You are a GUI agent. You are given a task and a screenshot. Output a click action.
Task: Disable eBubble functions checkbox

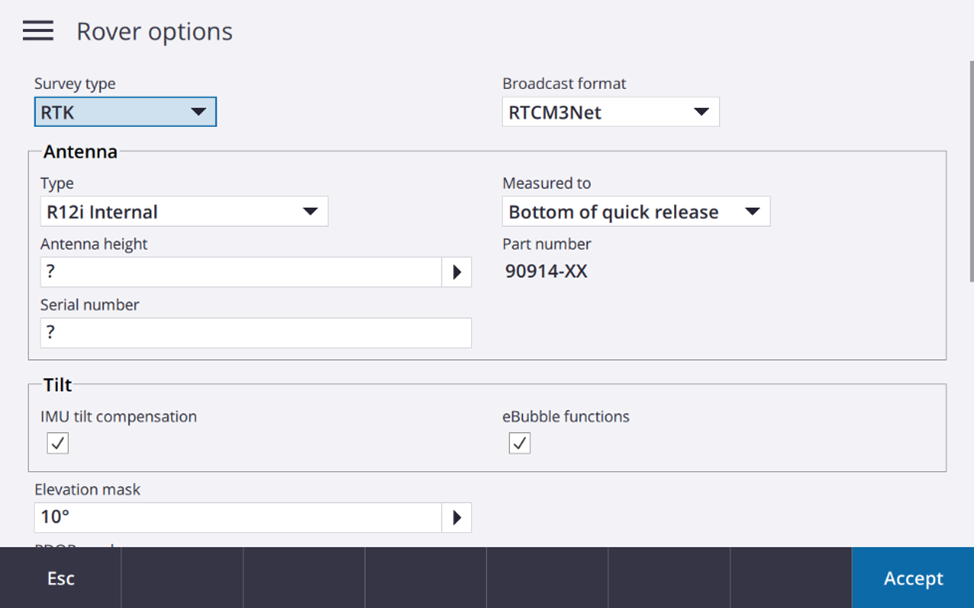tap(519, 443)
